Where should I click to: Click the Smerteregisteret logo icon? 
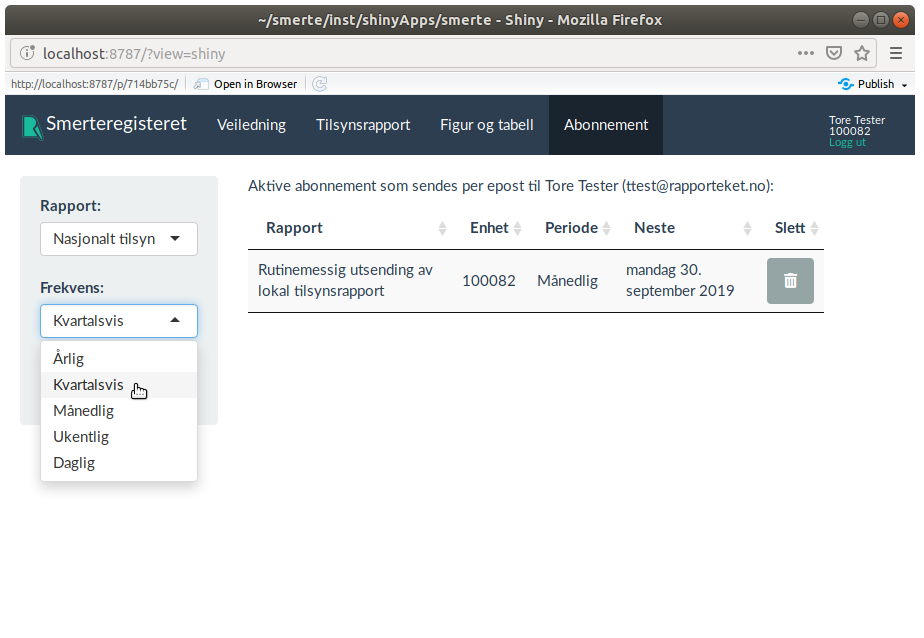(32, 127)
